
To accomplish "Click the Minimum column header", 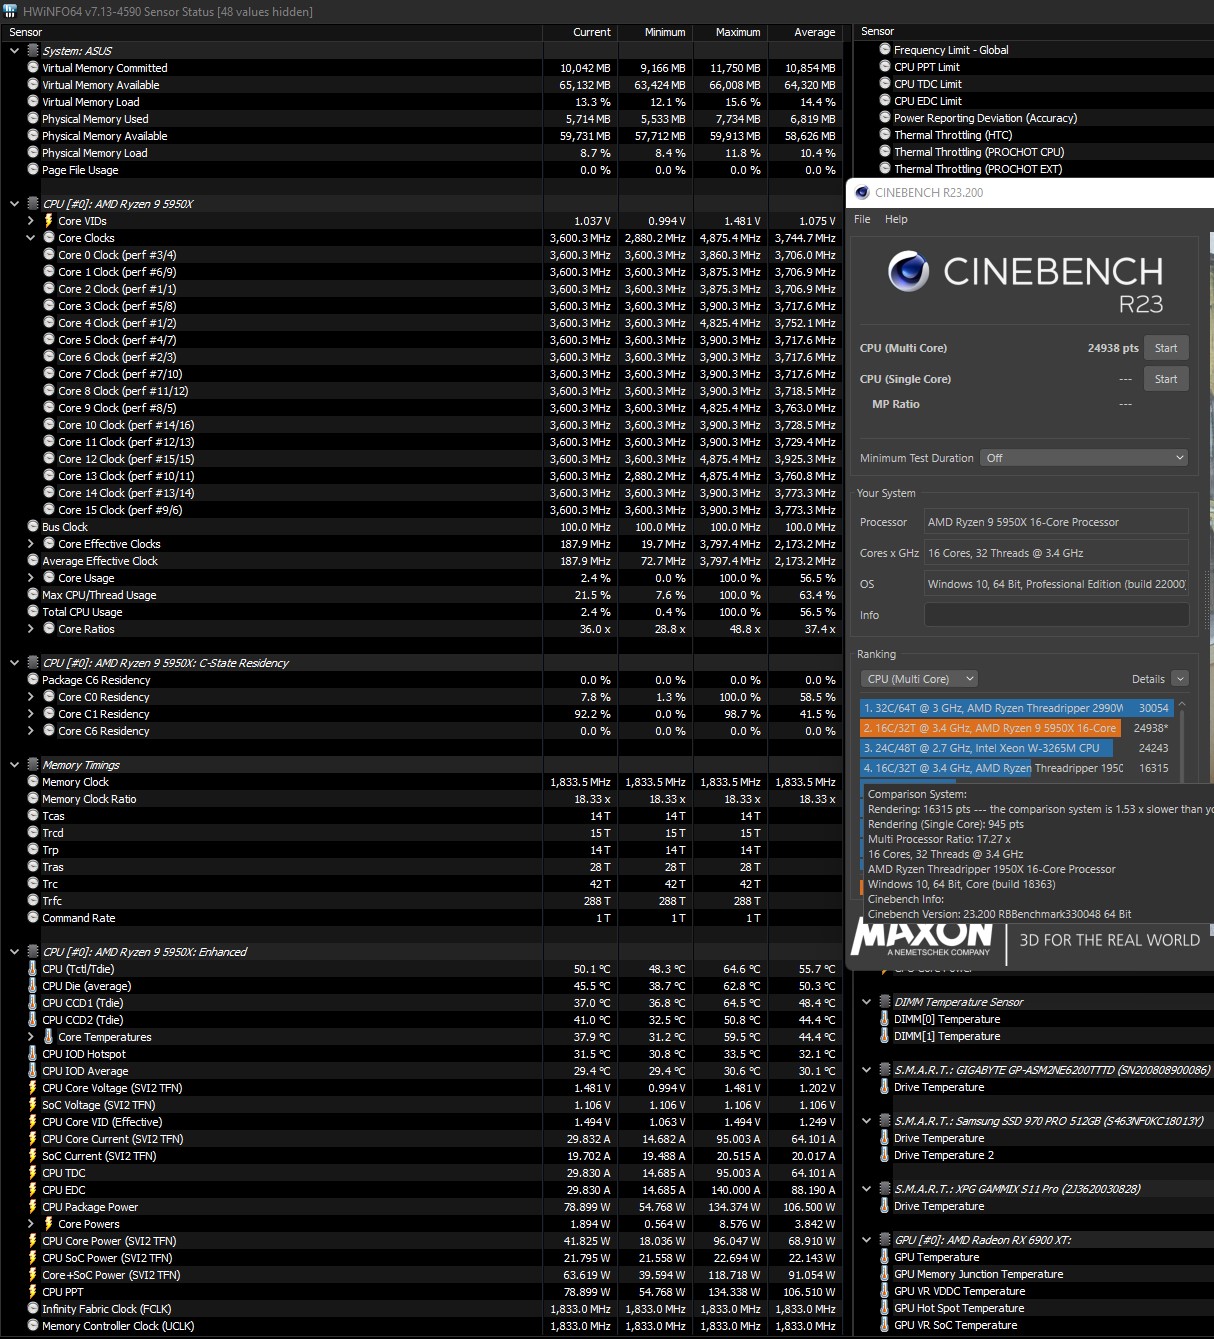I will tap(655, 32).
